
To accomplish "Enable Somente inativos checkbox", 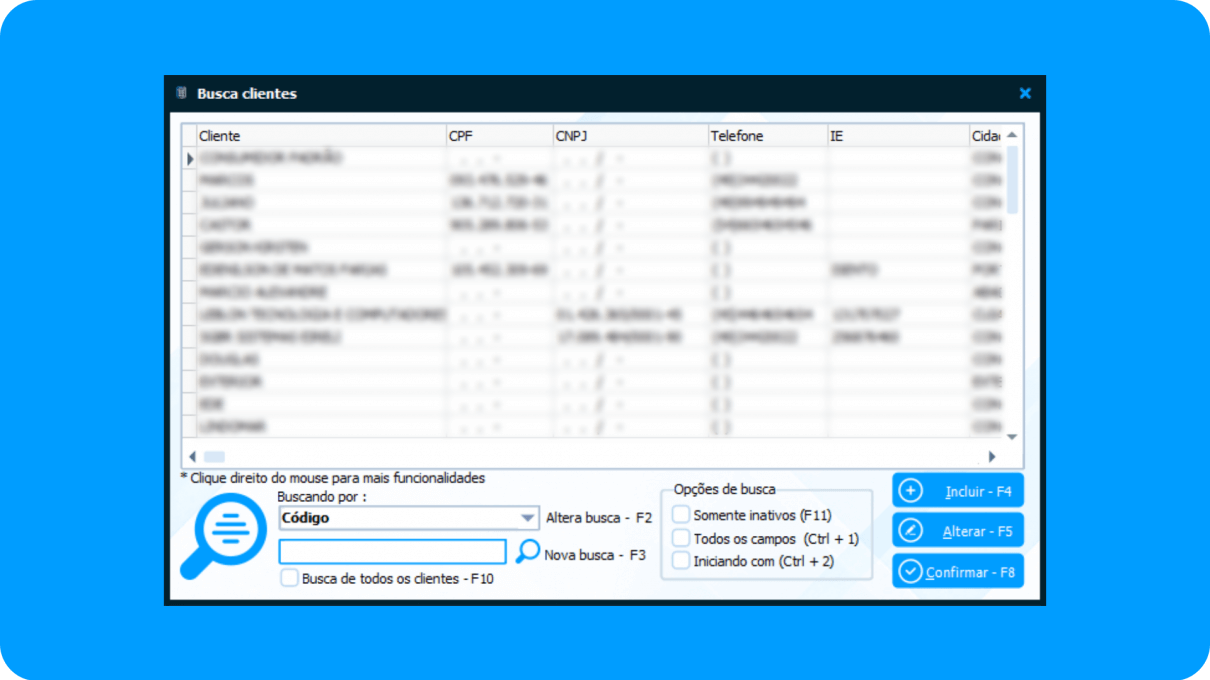I will (681, 515).
